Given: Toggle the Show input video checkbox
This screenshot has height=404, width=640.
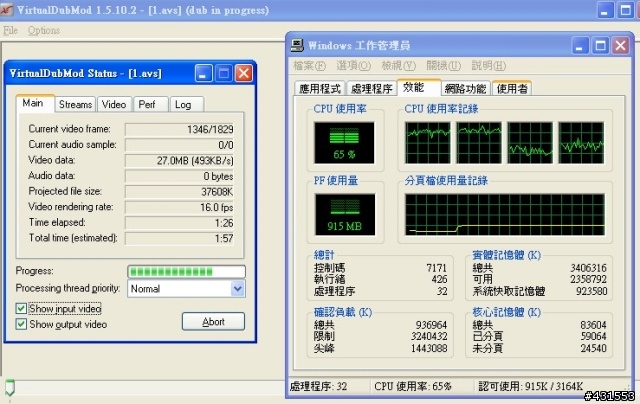Looking at the screenshot, I should click(21, 309).
